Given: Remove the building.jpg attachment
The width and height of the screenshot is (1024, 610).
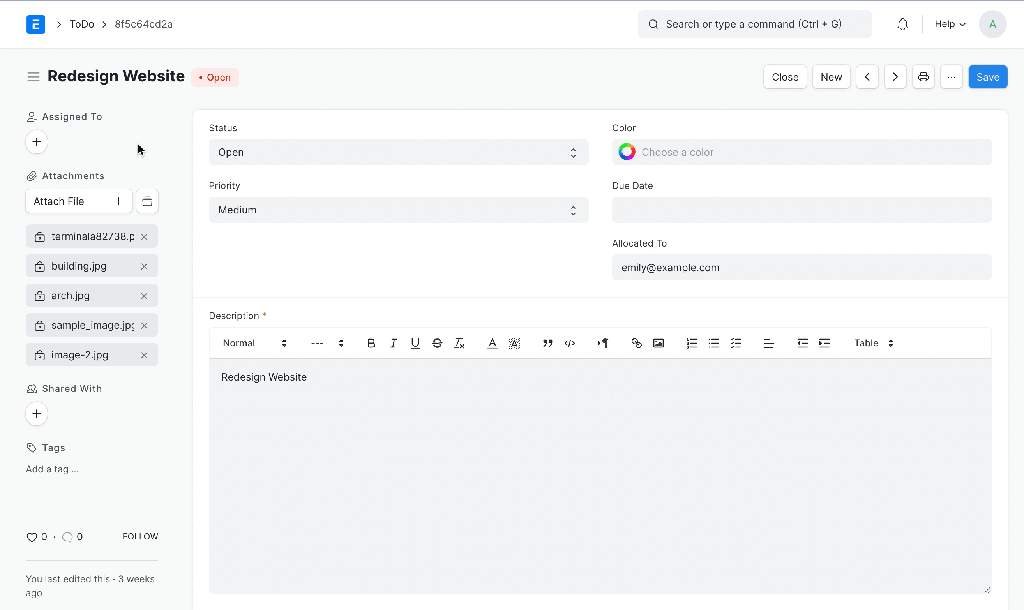Looking at the screenshot, I should pos(144,267).
